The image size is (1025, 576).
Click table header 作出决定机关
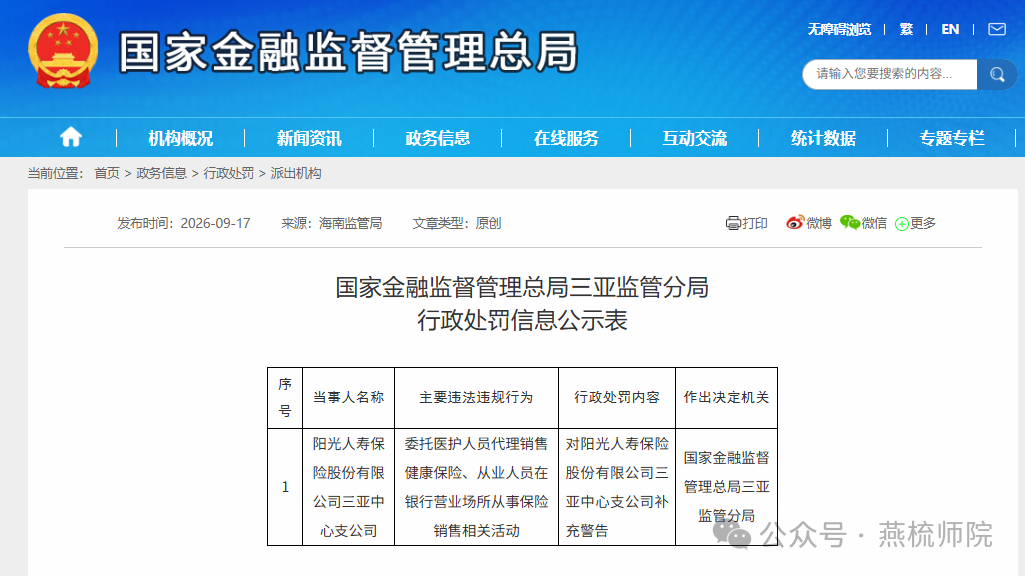726,398
